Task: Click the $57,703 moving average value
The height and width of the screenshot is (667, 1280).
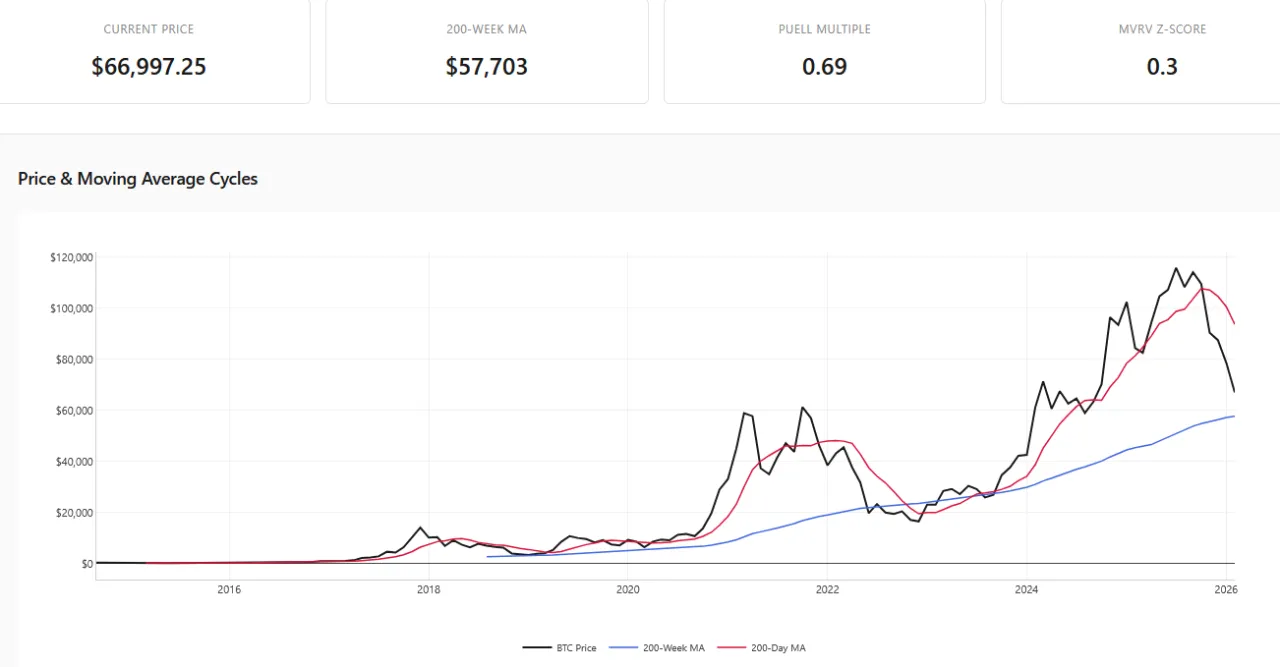Action: coord(486,67)
